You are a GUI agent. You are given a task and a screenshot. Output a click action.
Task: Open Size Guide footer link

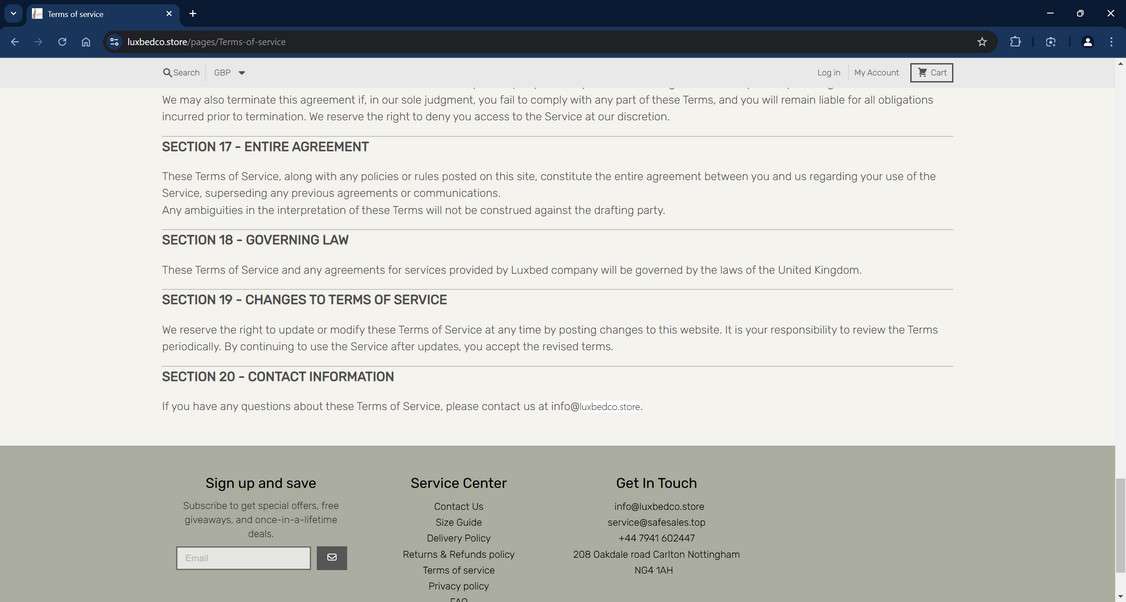point(458,522)
